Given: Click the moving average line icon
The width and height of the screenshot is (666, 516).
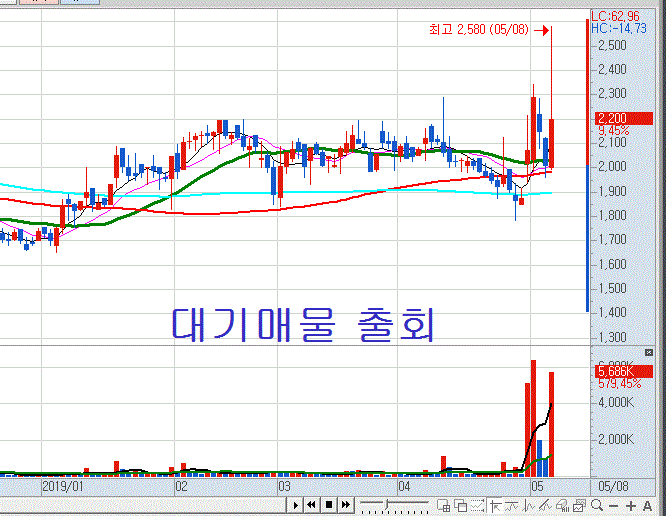Looking at the screenshot, I should pos(511,505).
